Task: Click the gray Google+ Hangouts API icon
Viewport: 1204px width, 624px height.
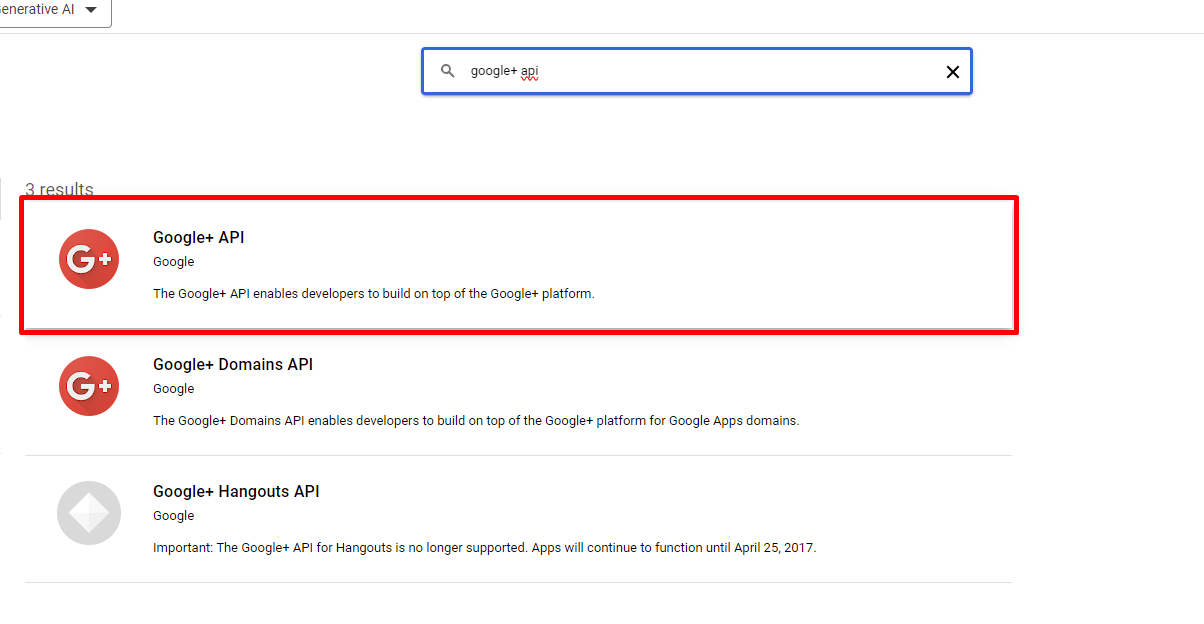Action: point(89,513)
